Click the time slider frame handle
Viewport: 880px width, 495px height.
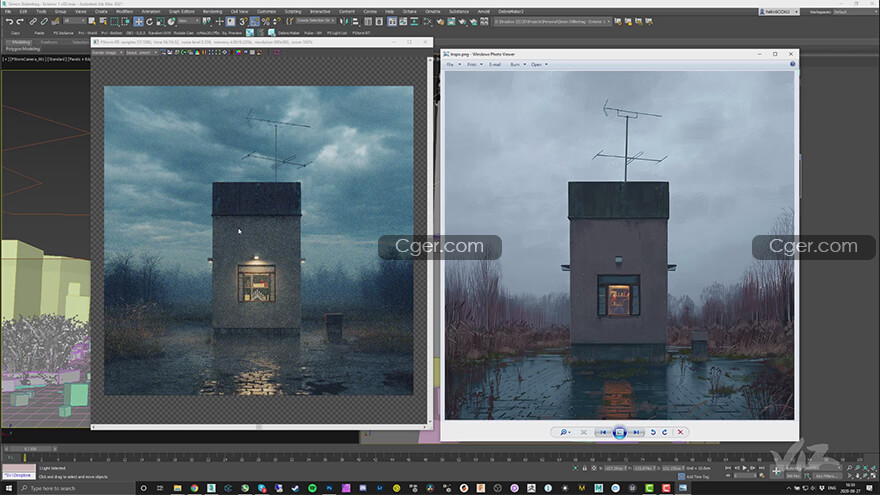point(30,448)
